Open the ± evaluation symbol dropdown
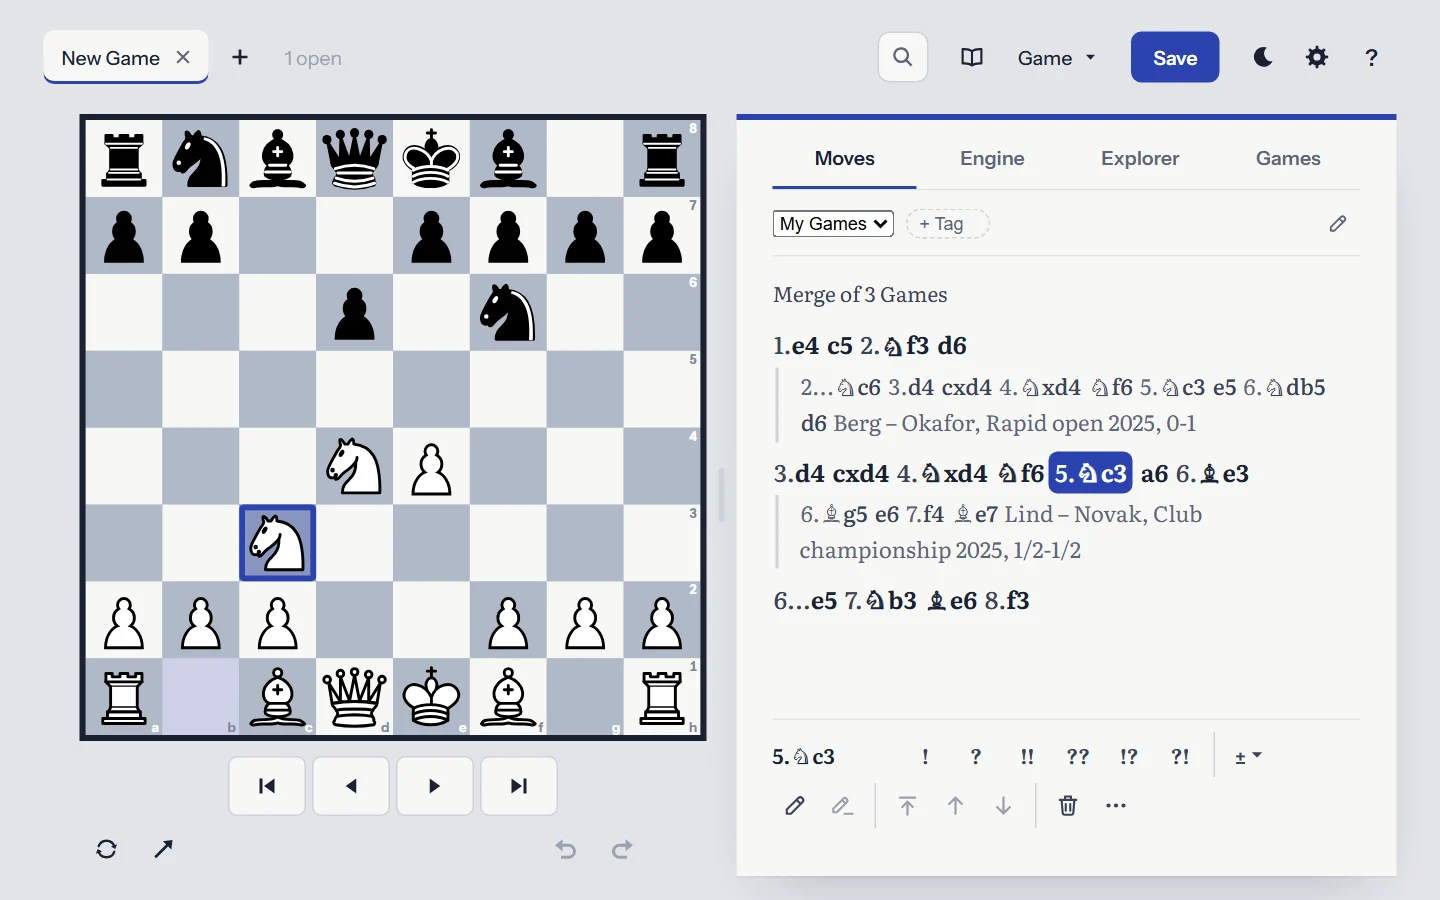Viewport: 1440px width, 900px height. click(1247, 757)
